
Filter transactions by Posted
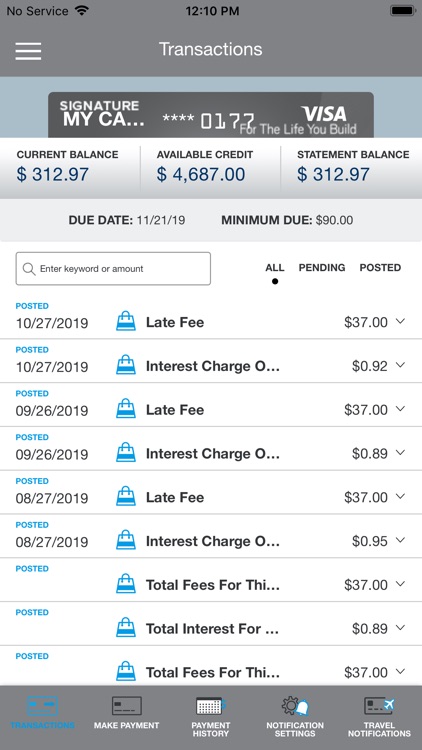tap(380, 267)
